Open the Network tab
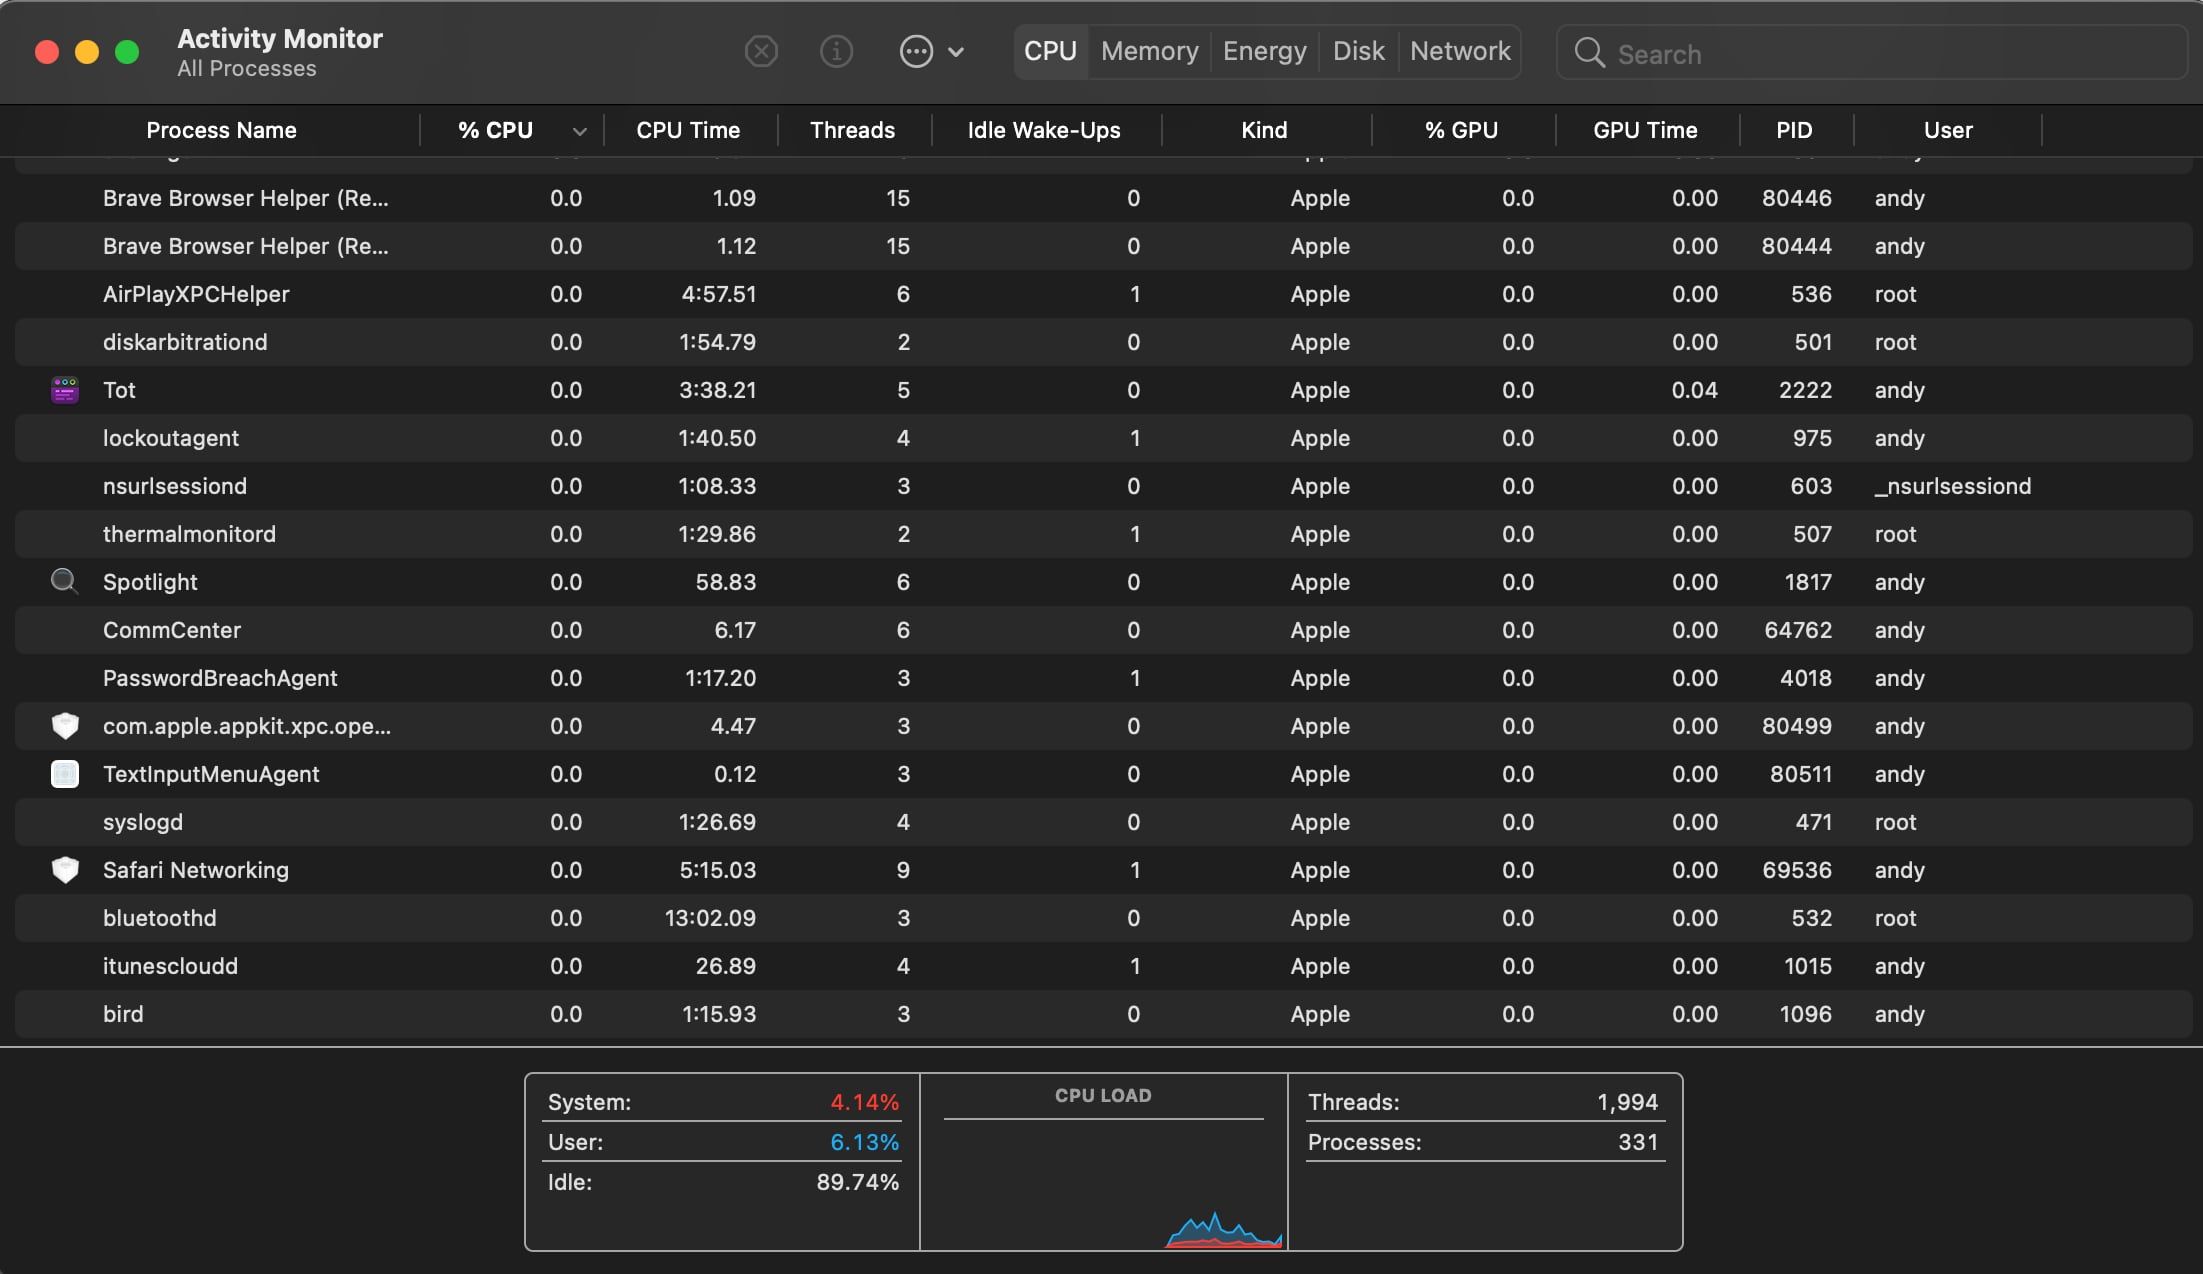Screen dimensions: 2203x1274 pyautogui.click(x=1460, y=51)
